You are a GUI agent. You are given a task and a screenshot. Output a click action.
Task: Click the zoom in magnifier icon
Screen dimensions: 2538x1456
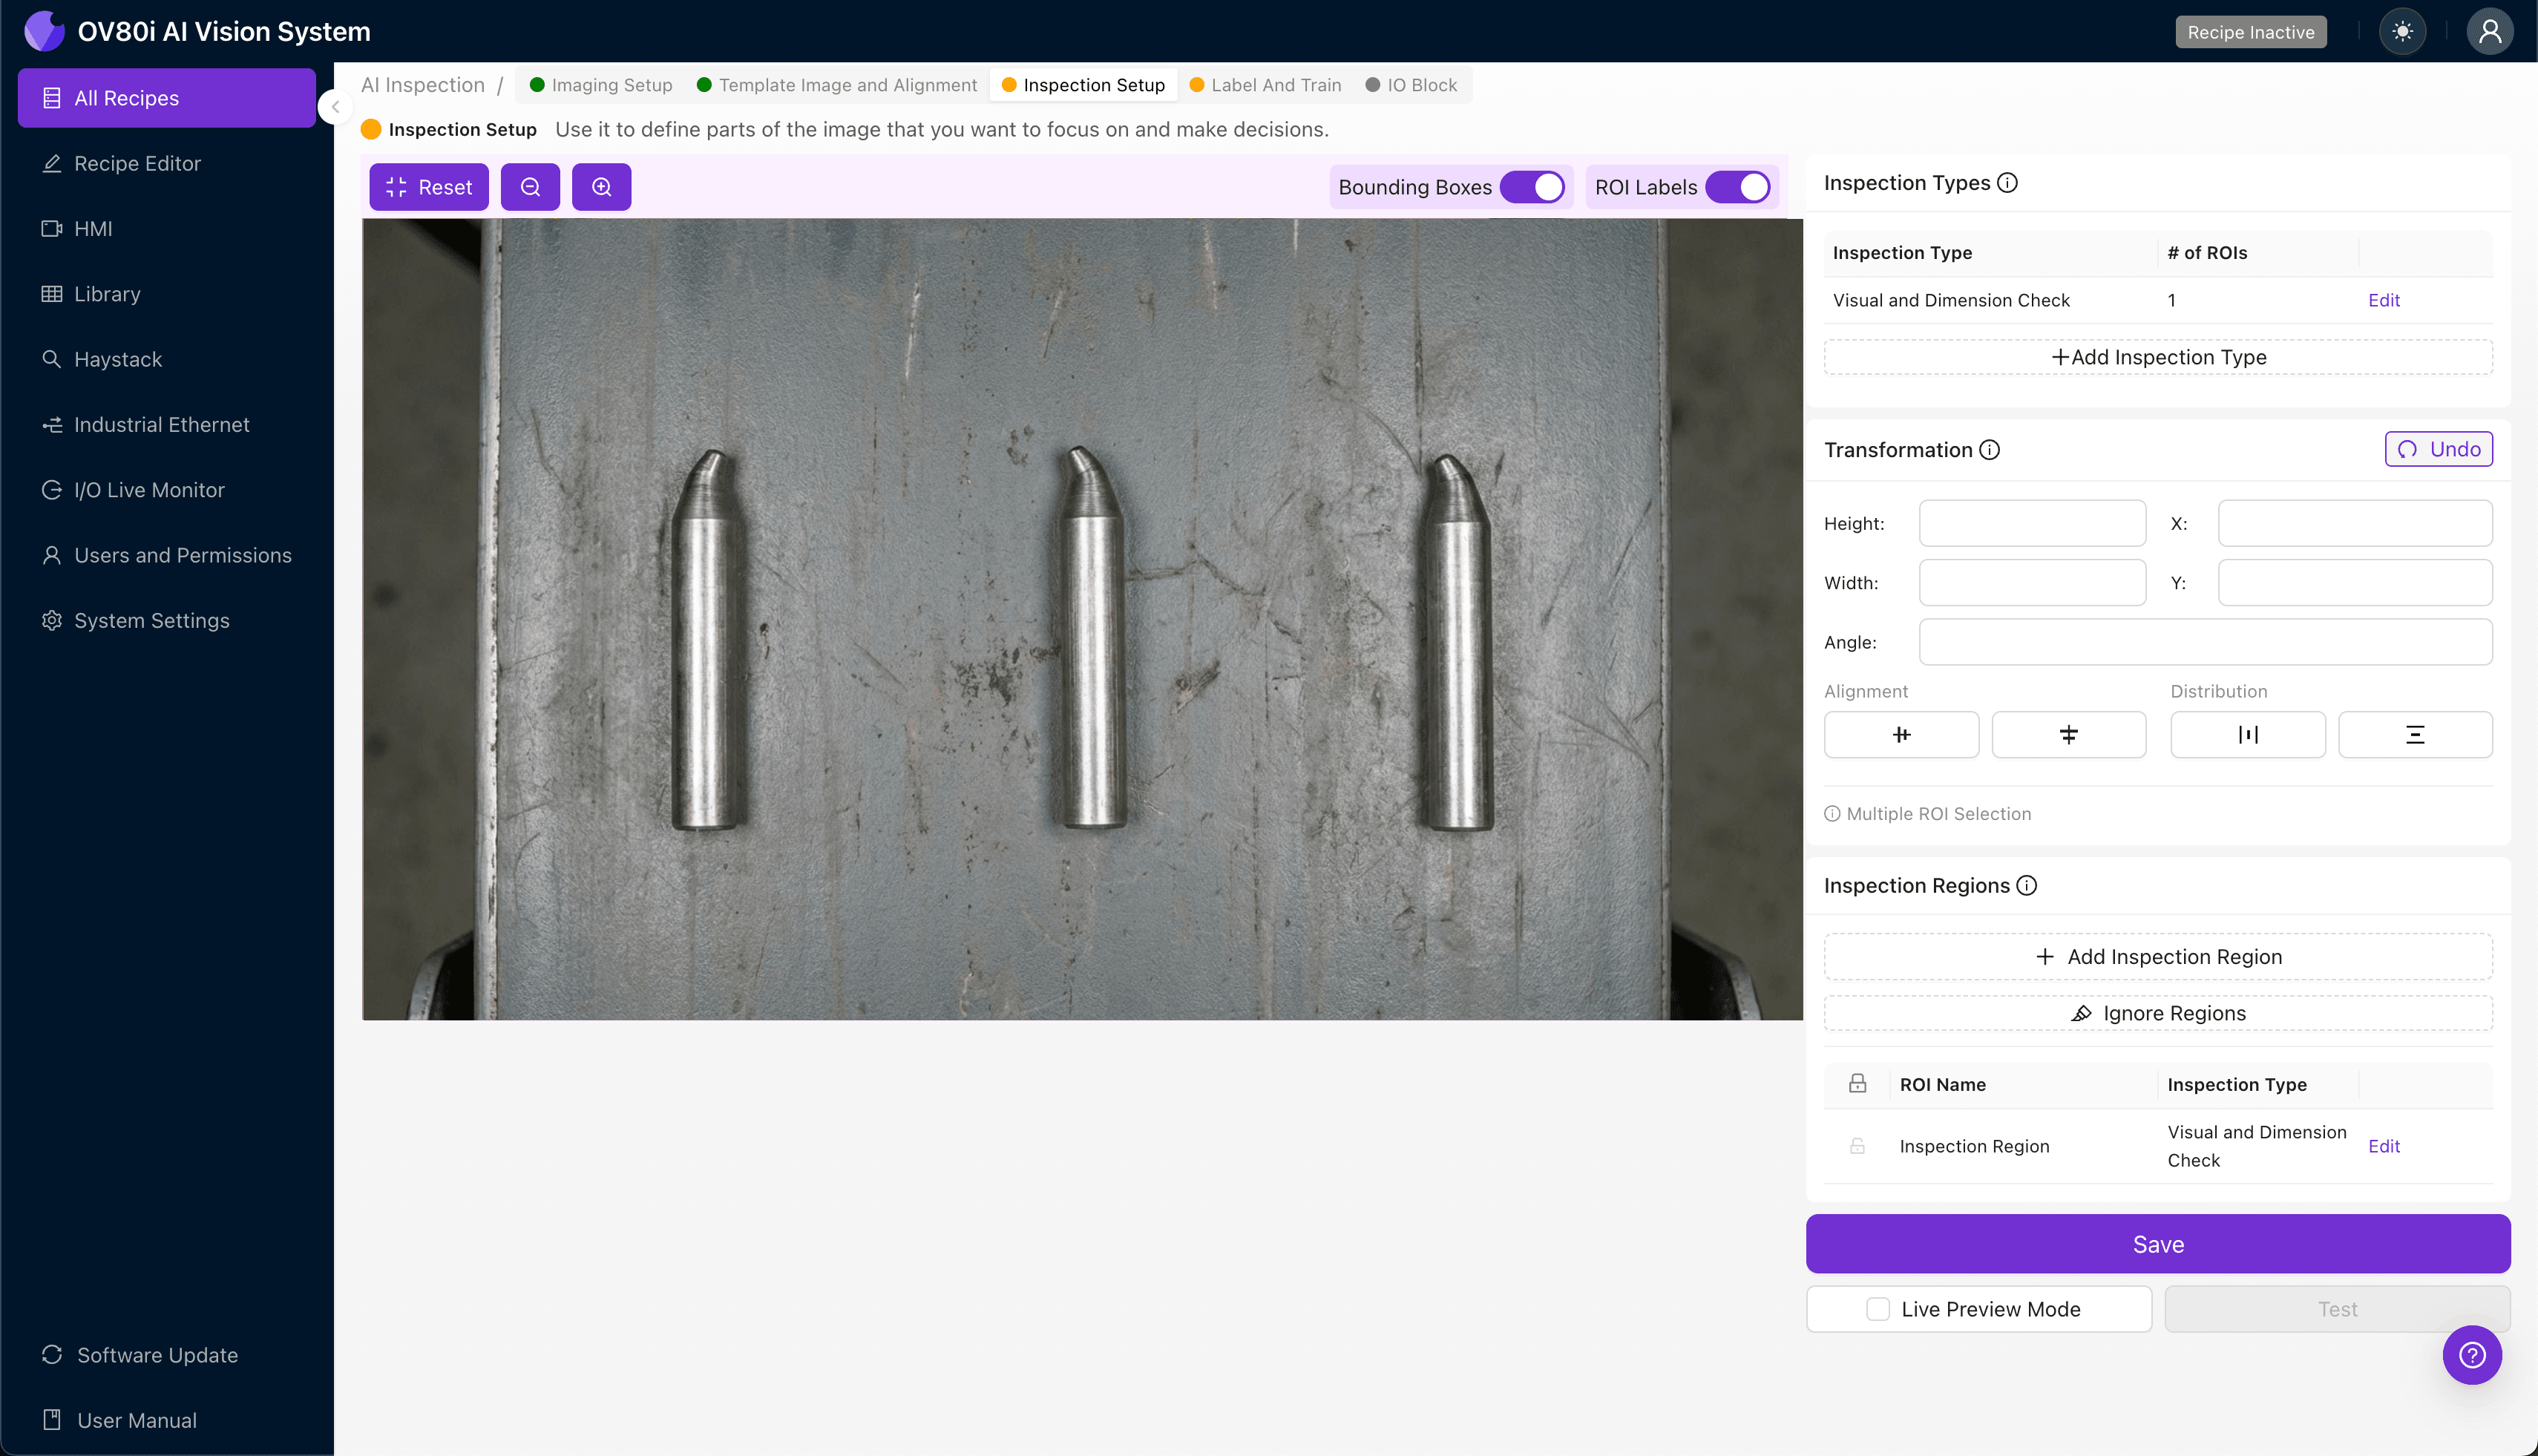[x=601, y=187]
